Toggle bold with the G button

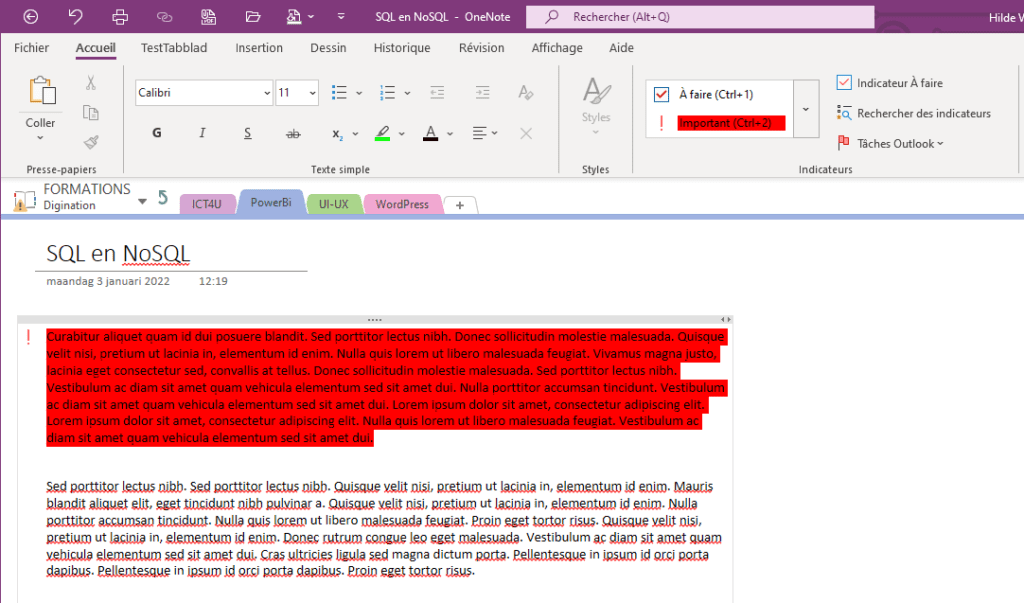[156, 133]
